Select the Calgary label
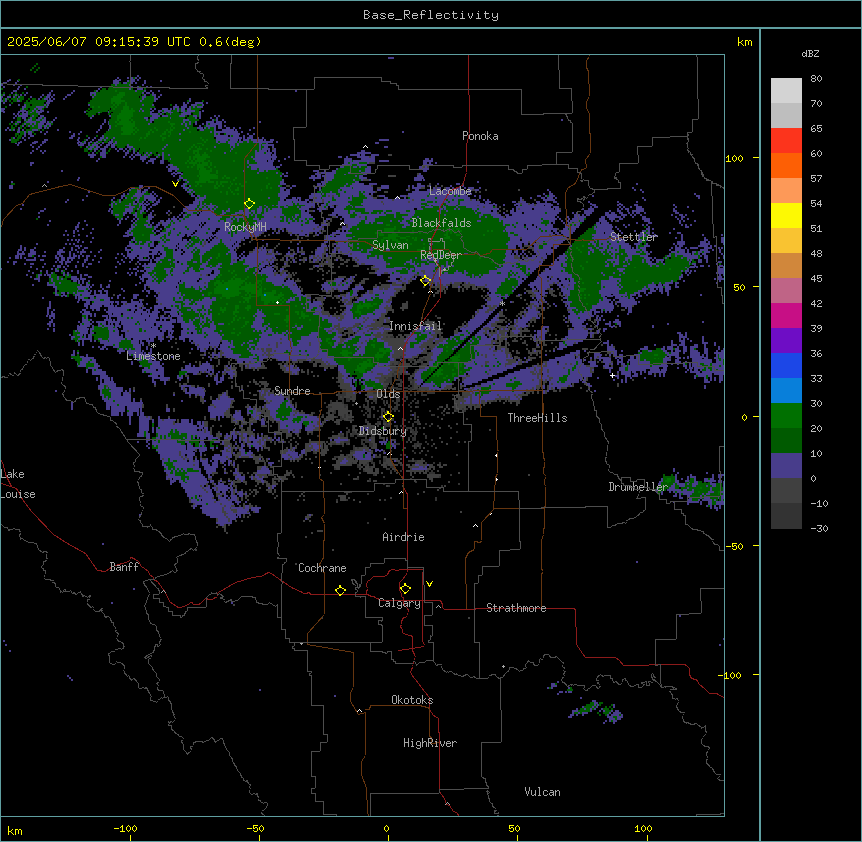 pyautogui.click(x=400, y=603)
